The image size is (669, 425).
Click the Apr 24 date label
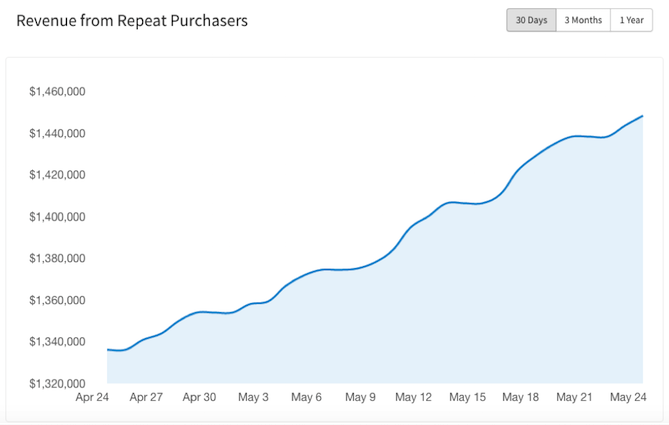(93, 397)
